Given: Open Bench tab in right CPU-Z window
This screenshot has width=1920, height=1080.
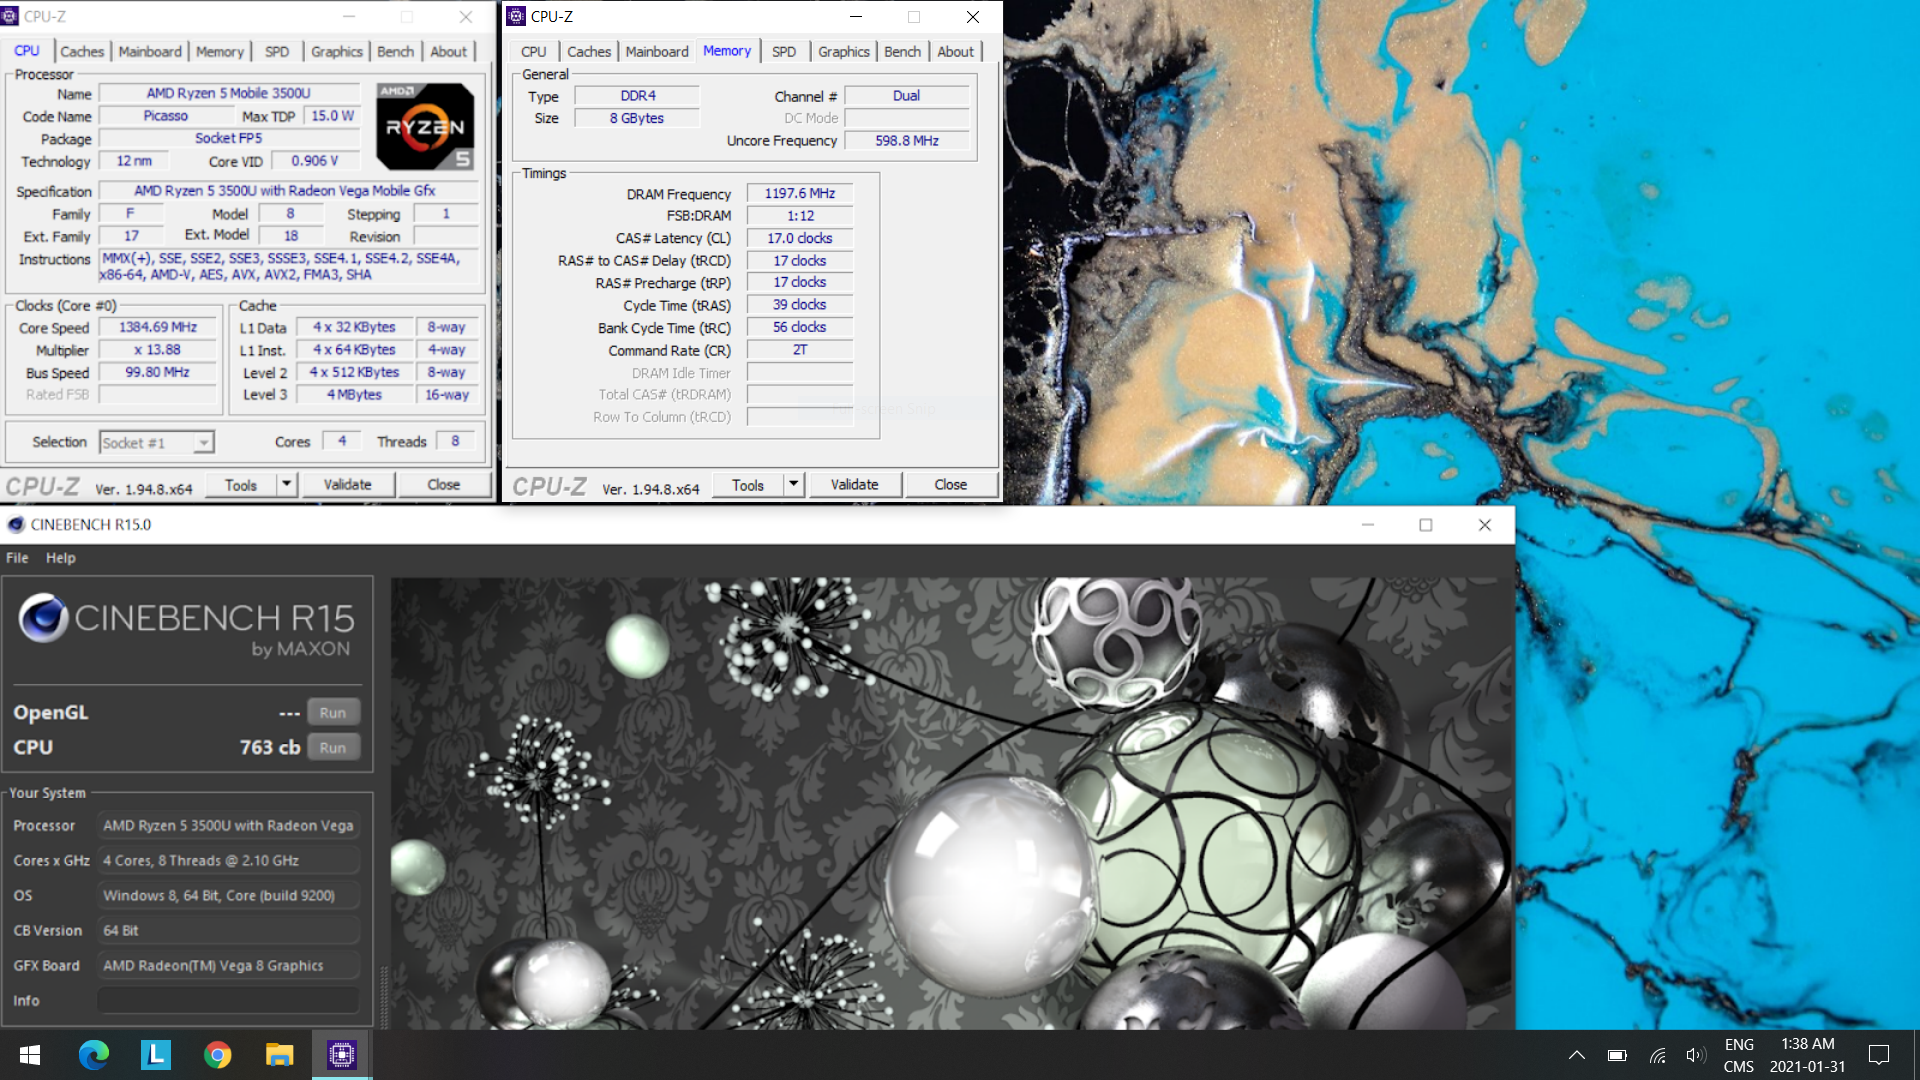Looking at the screenshot, I should [902, 51].
